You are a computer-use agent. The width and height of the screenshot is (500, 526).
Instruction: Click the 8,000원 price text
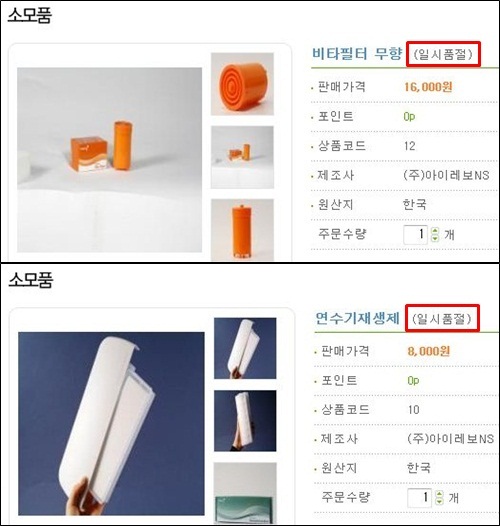point(429,351)
